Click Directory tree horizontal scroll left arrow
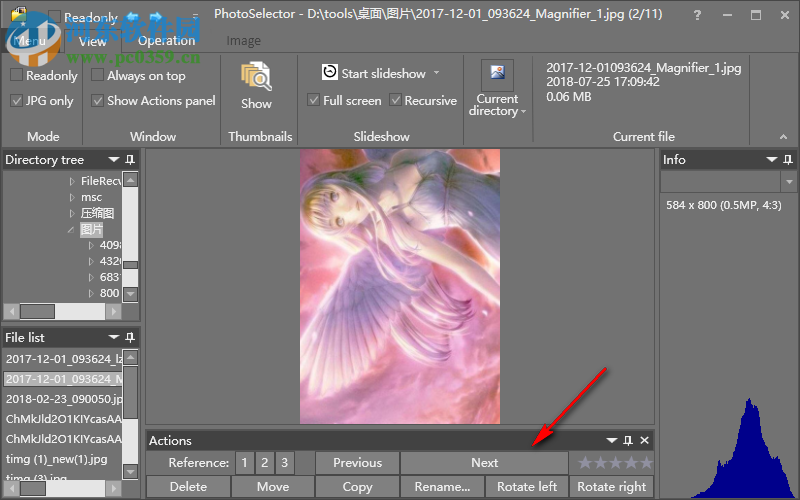 (x=12, y=311)
